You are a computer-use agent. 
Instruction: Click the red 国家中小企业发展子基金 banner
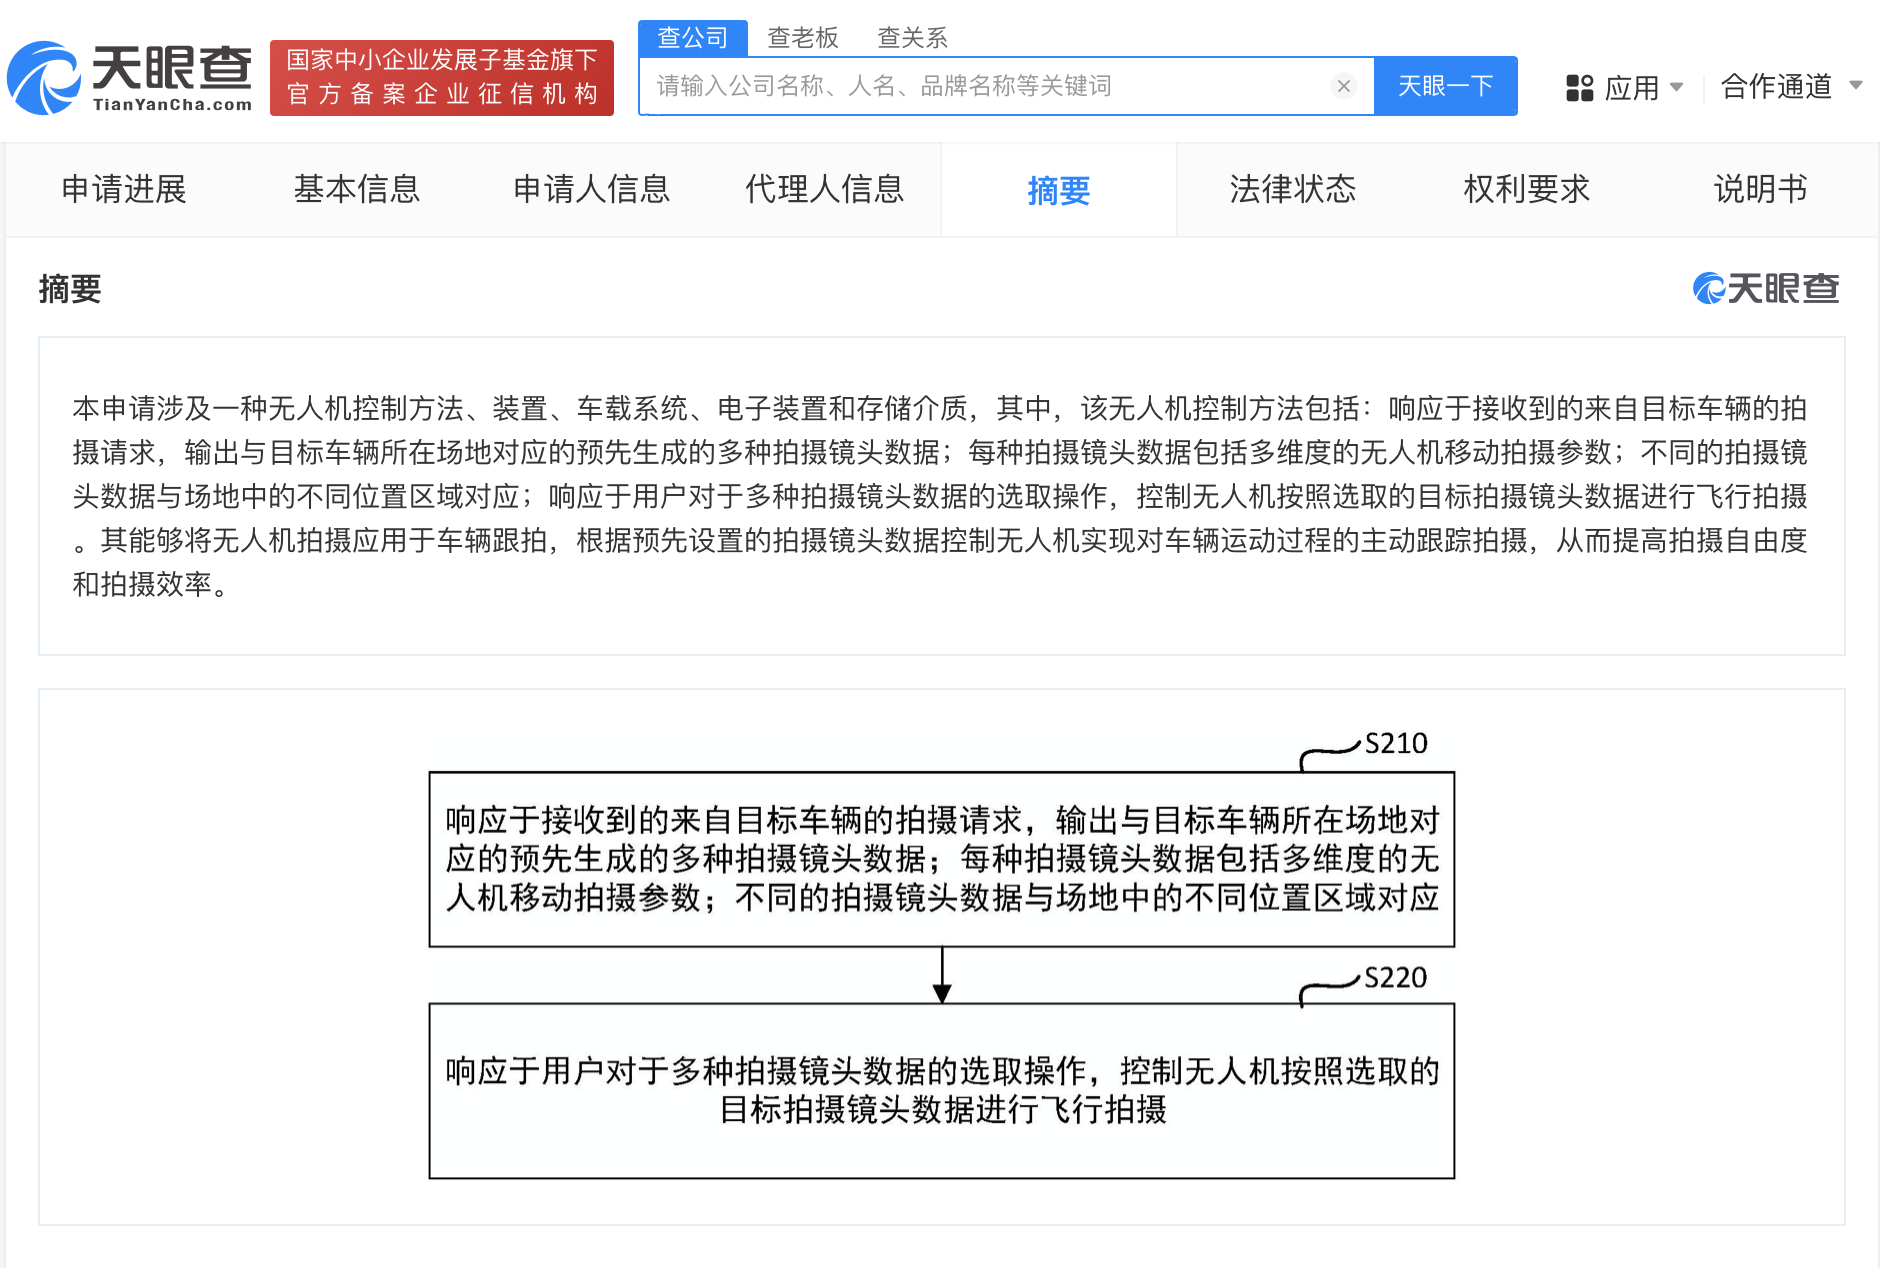coord(441,78)
